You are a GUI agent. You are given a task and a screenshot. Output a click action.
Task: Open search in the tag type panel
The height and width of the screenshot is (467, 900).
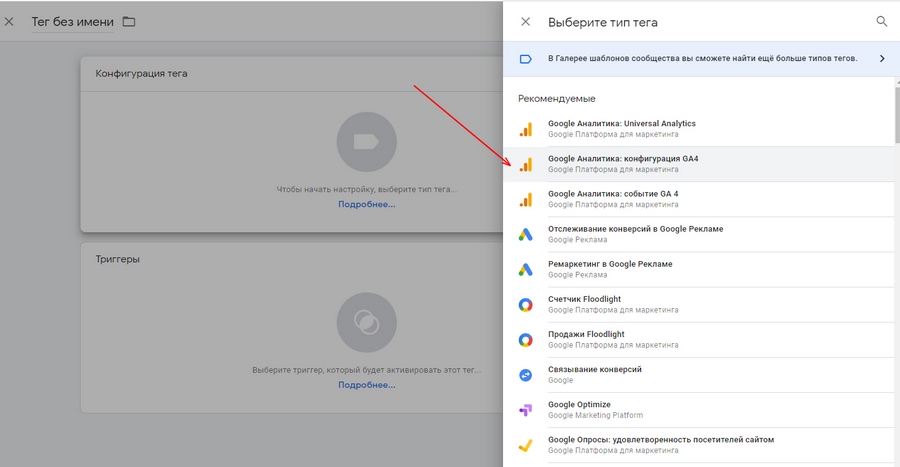[x=882, y=22]
